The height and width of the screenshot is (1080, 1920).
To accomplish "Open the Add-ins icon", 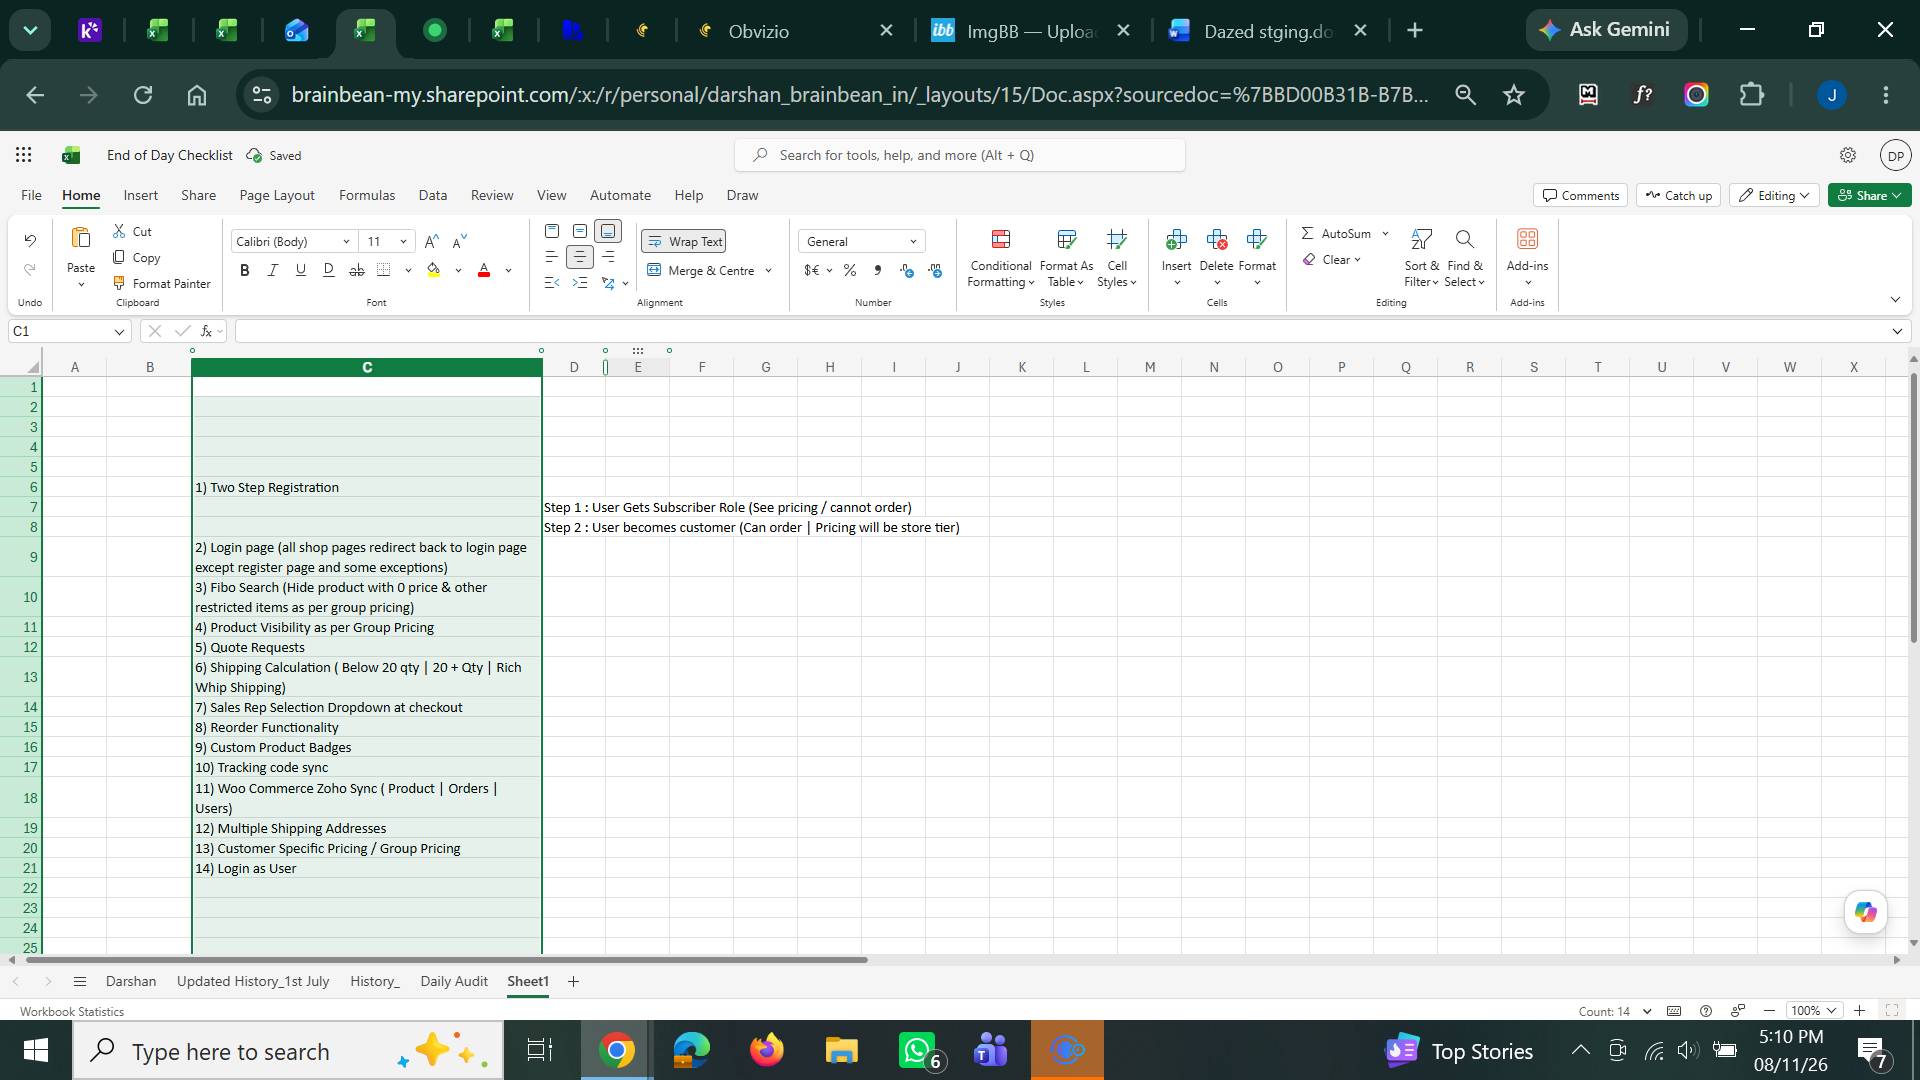I will coord(1527,239).
